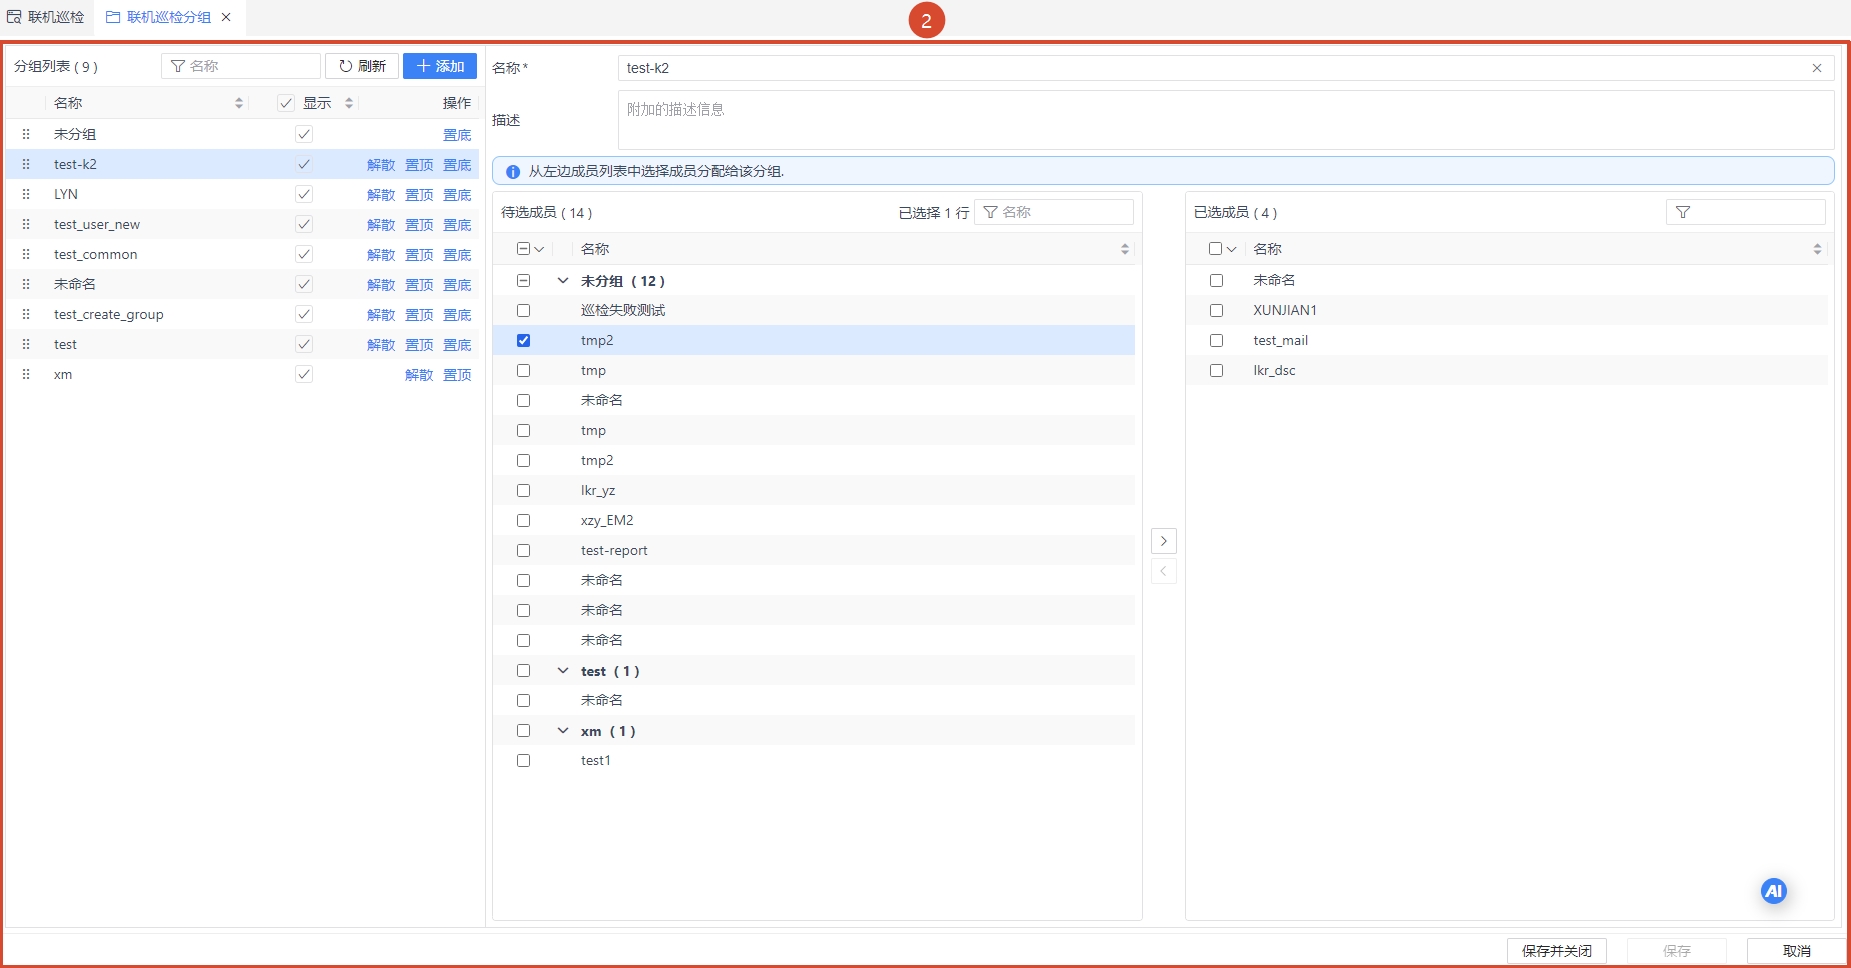1851x968 pixels.
Task: Click drag handle of test_common row
Action: point(26,254)
